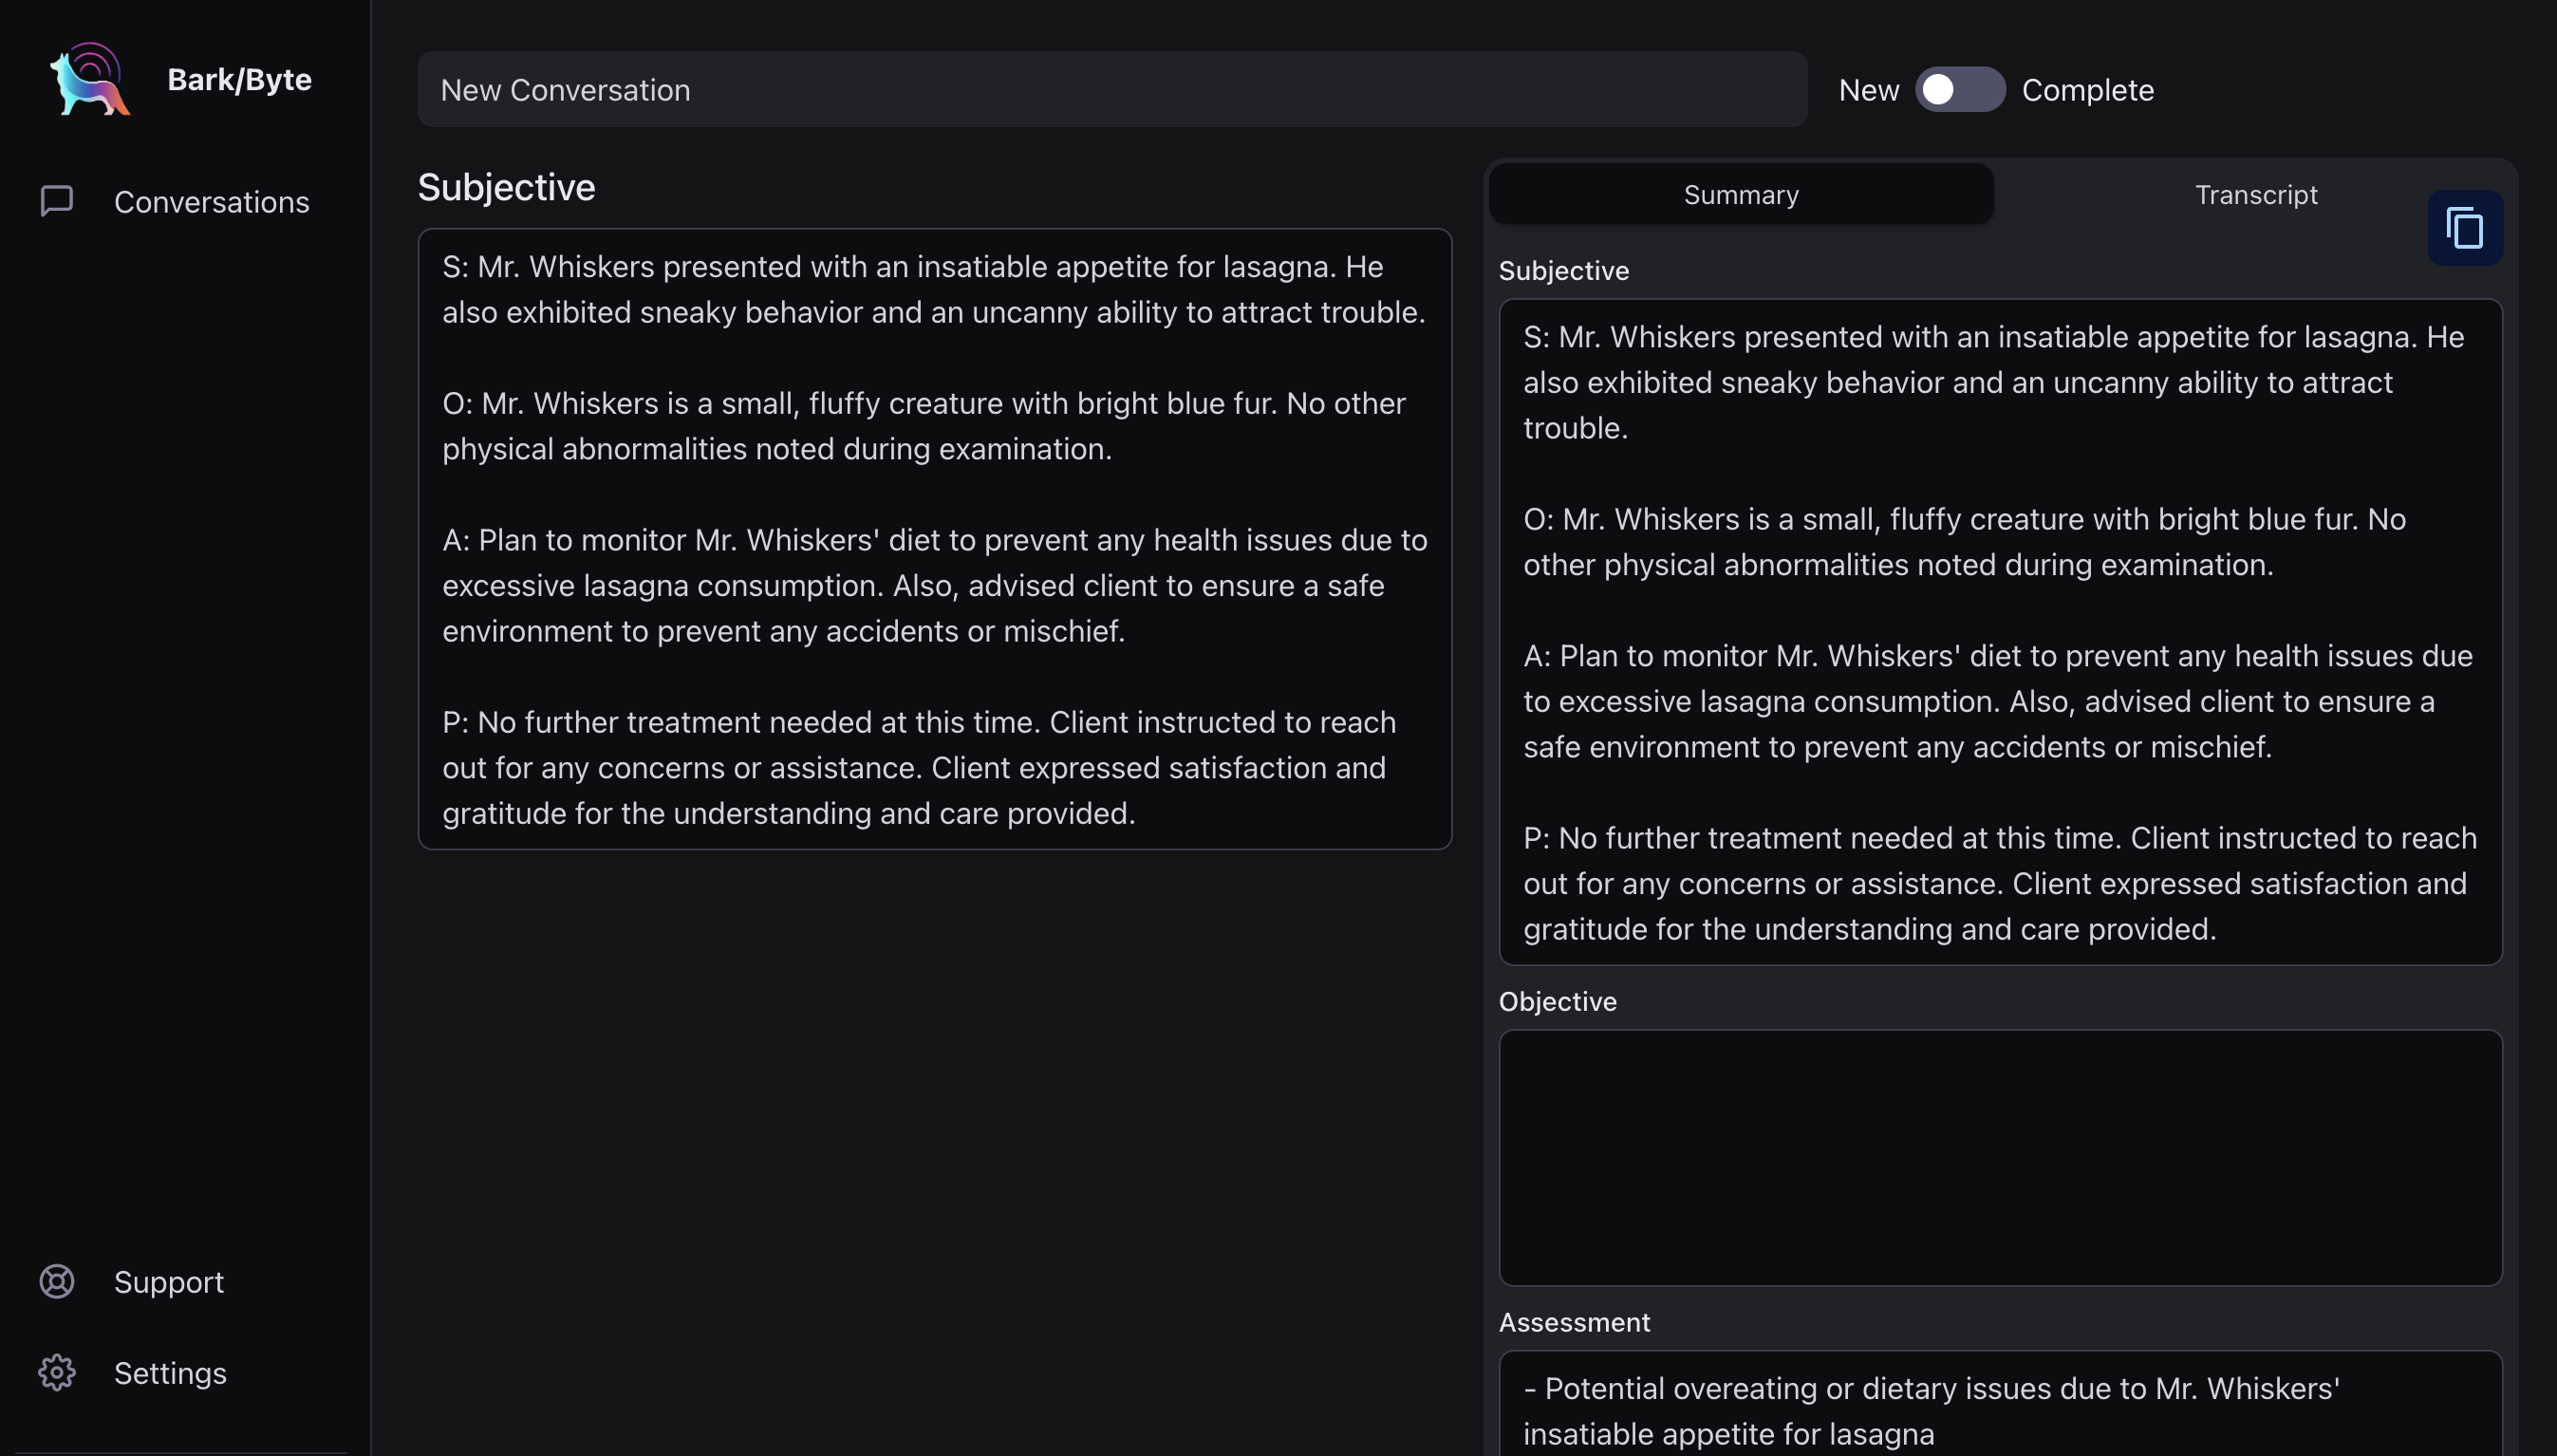Open the Support sidebar link
The image size is (2557, 1456).
coord(169,1282)
